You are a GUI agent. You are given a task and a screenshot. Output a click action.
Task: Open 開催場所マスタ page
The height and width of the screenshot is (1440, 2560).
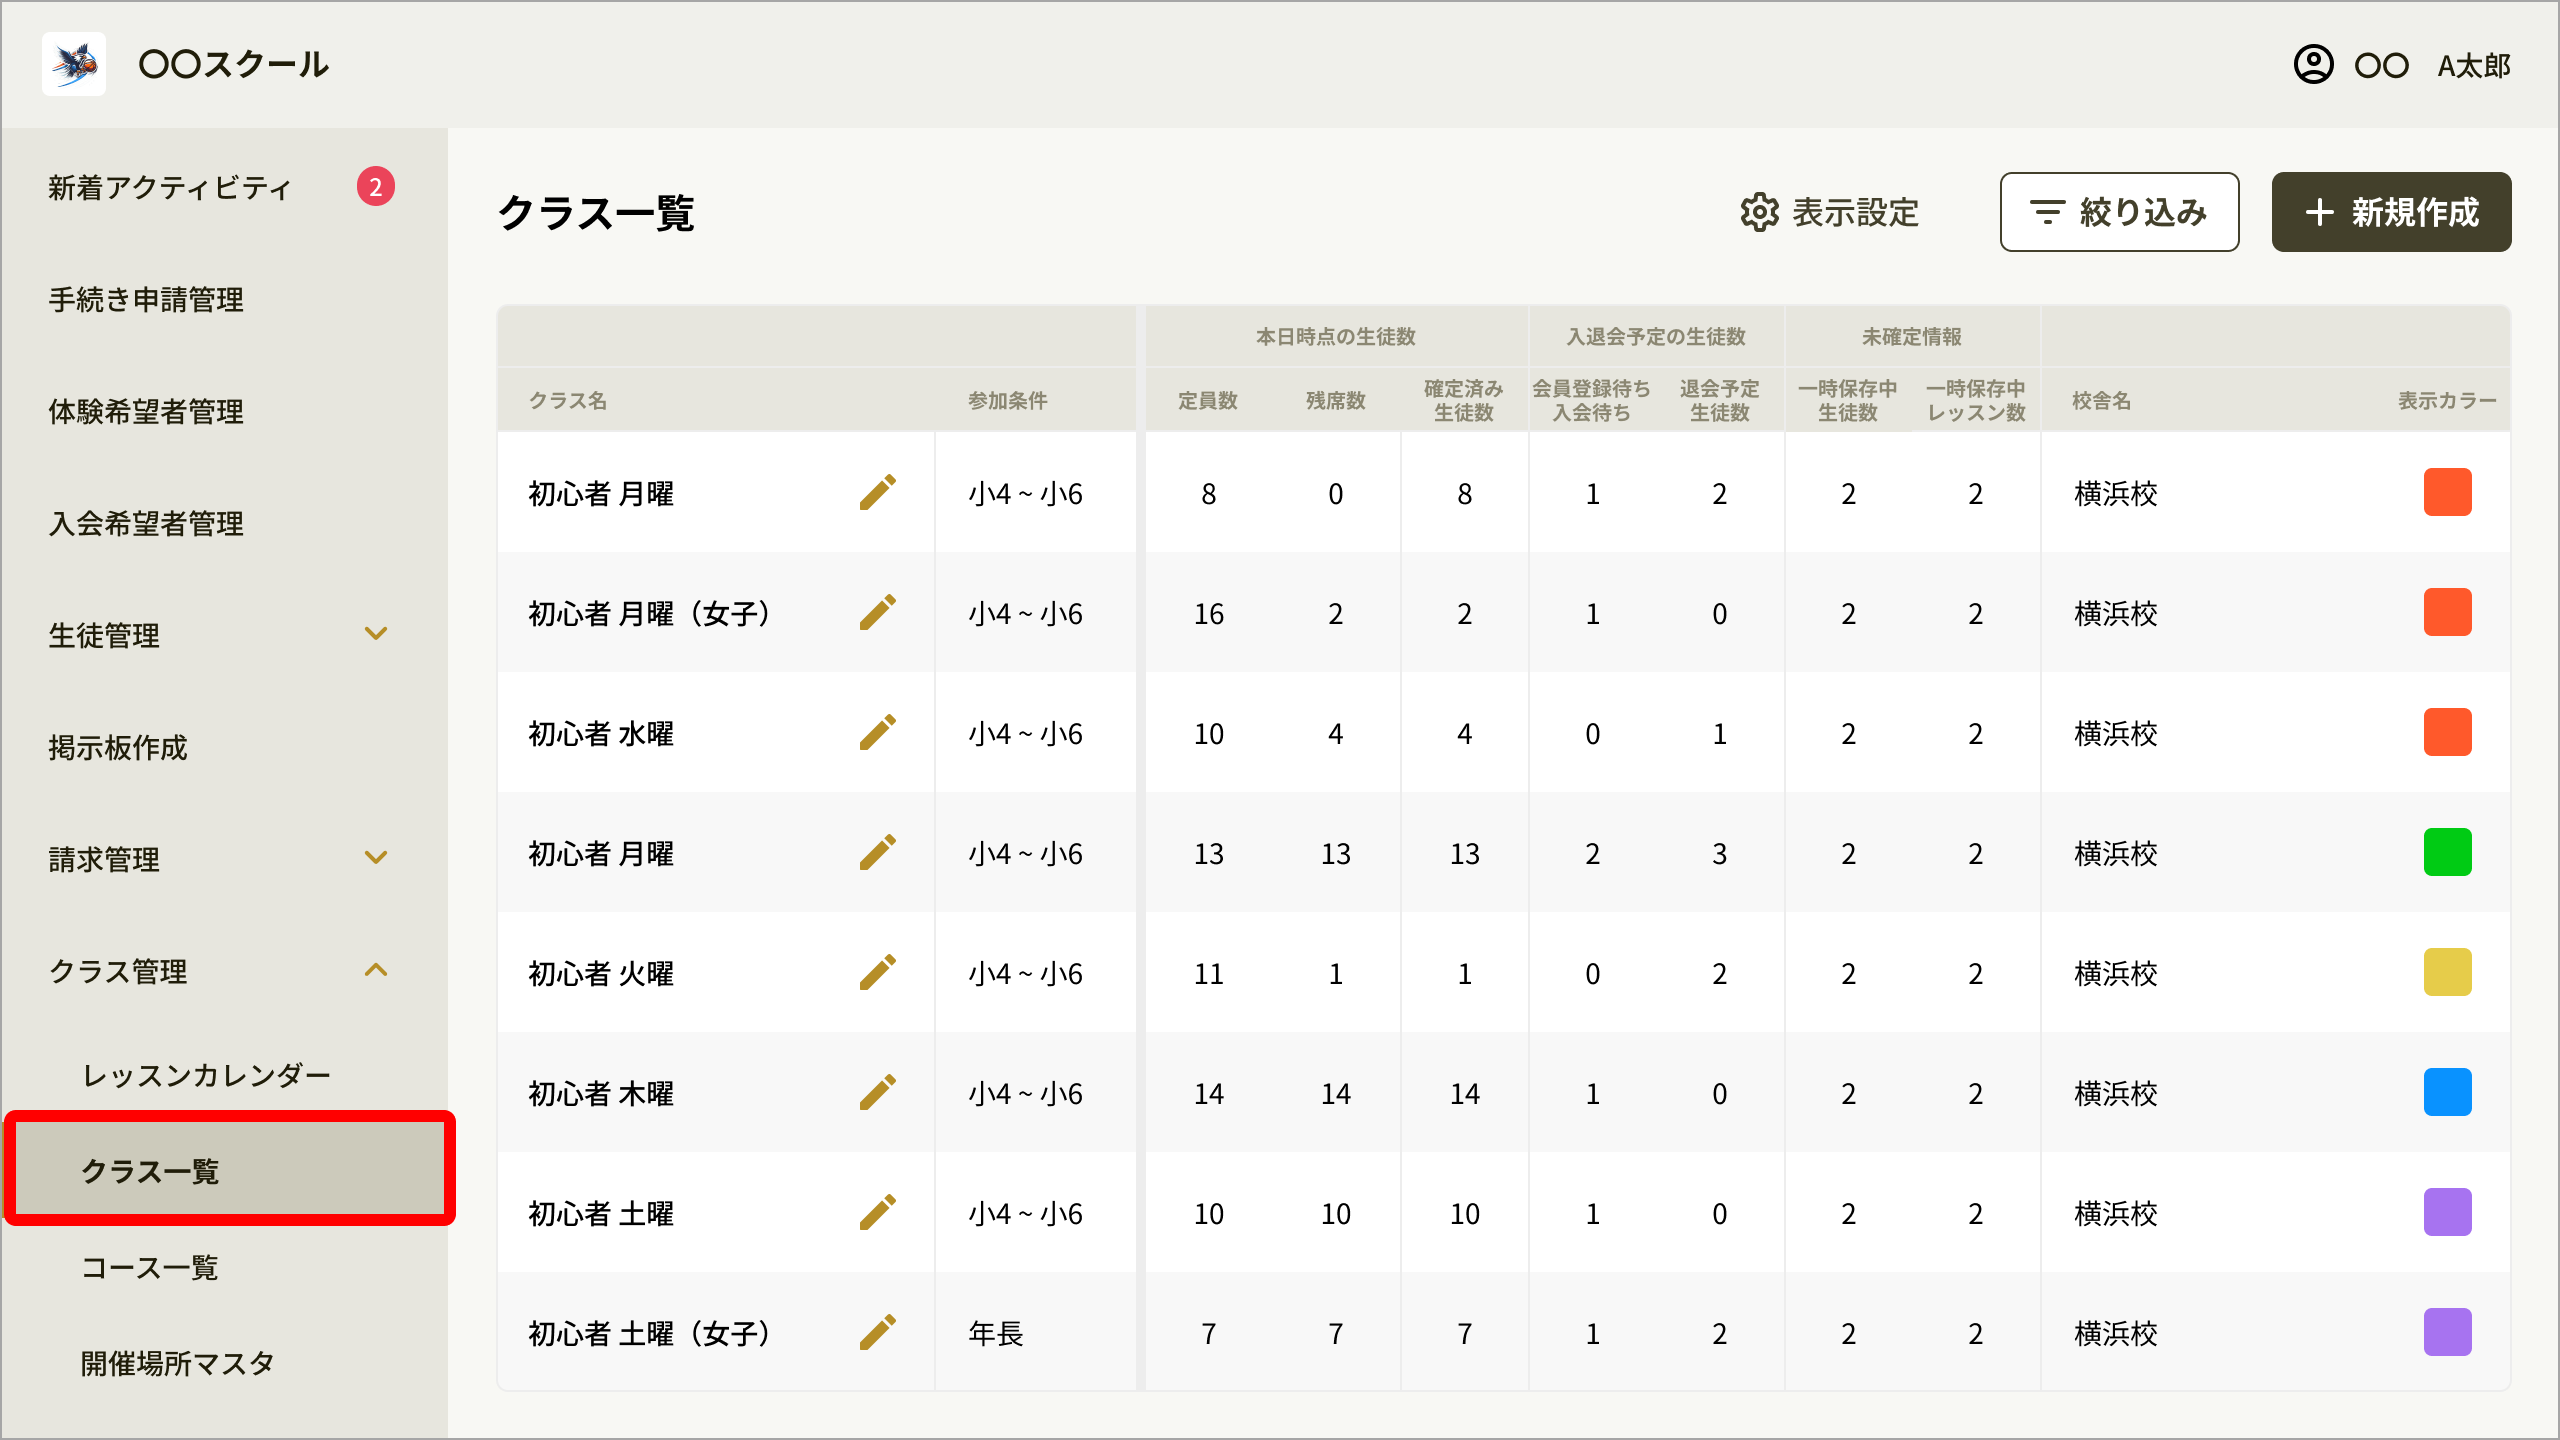click(177, 1364)
